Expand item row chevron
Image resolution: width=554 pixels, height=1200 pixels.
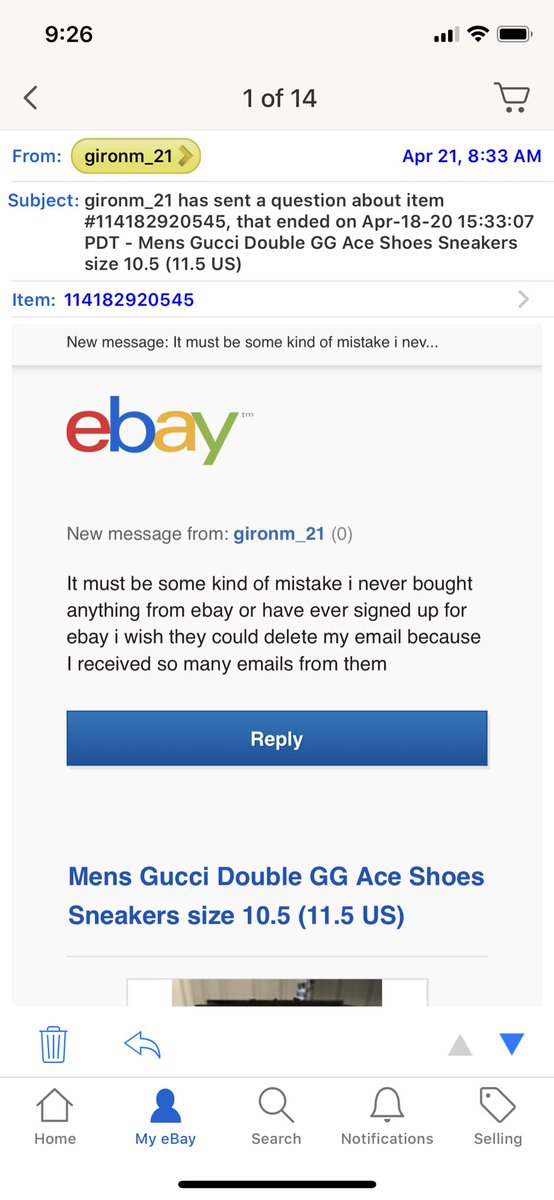pyautogui.click(x=523, y=299)
